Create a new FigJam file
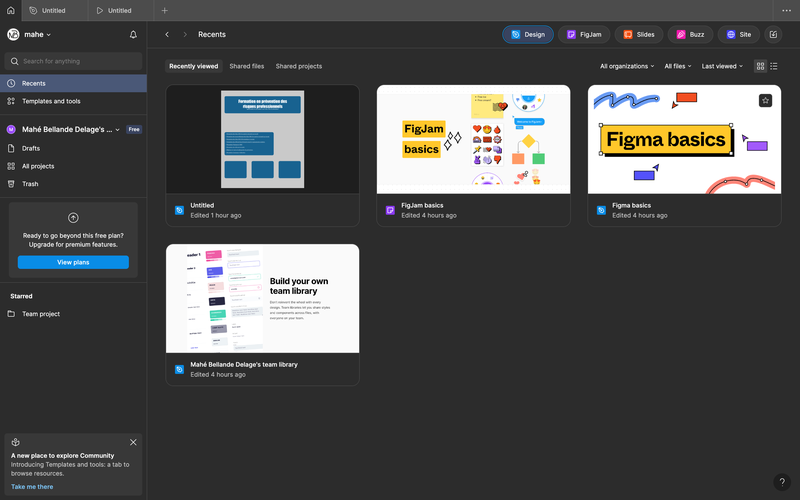 click(584, 35)
